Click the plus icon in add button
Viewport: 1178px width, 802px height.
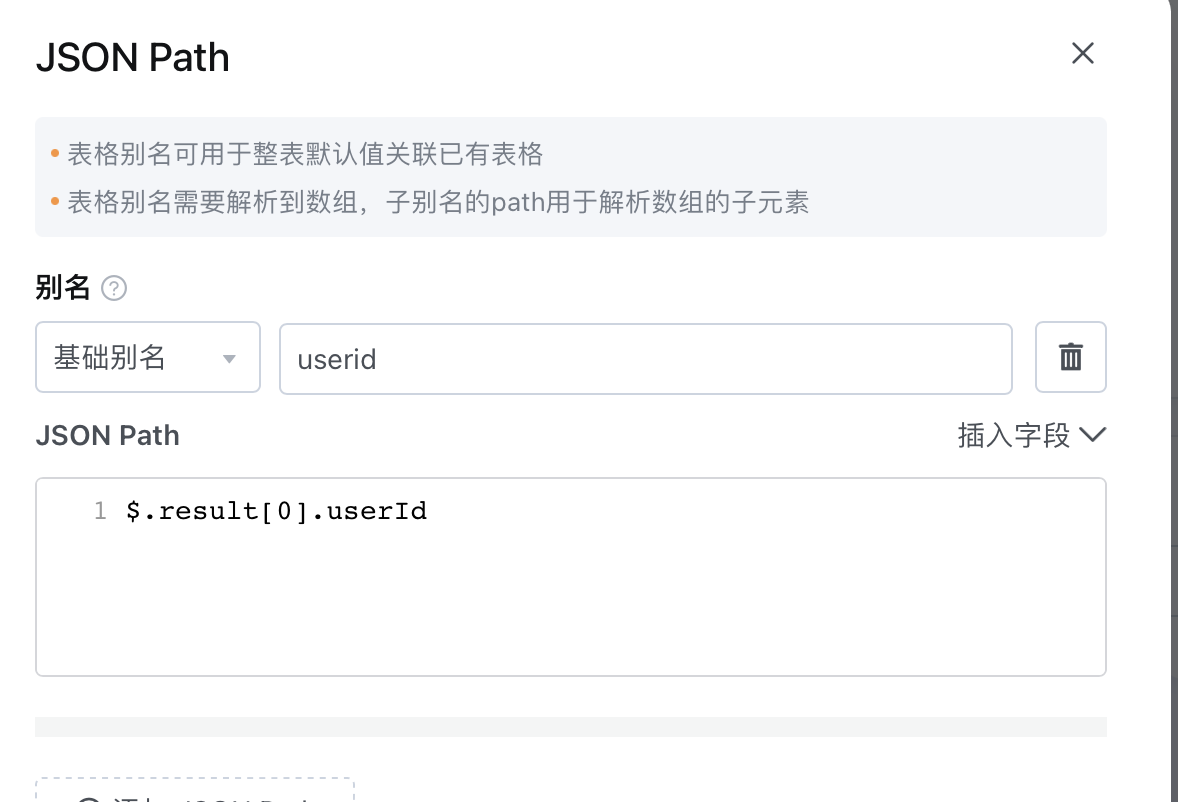pyautogui.click(x=89, y=799)
